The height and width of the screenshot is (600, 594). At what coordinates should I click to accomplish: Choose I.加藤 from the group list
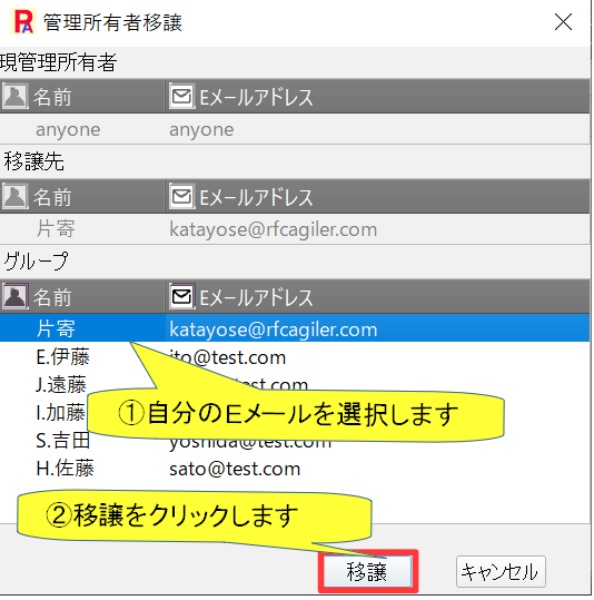pos(60,413)
